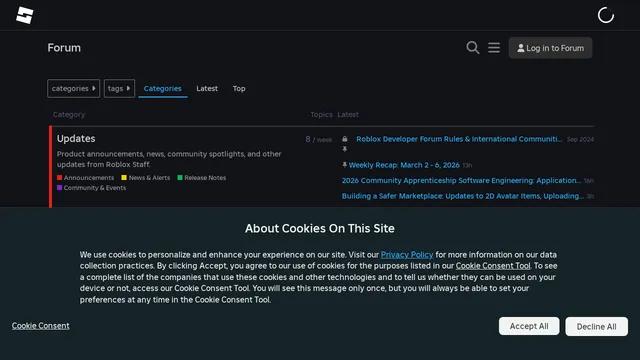Viewport: 640px width, 360px height.
Task: Click the Privacy Policy link
Action: [x=407, y=255]
